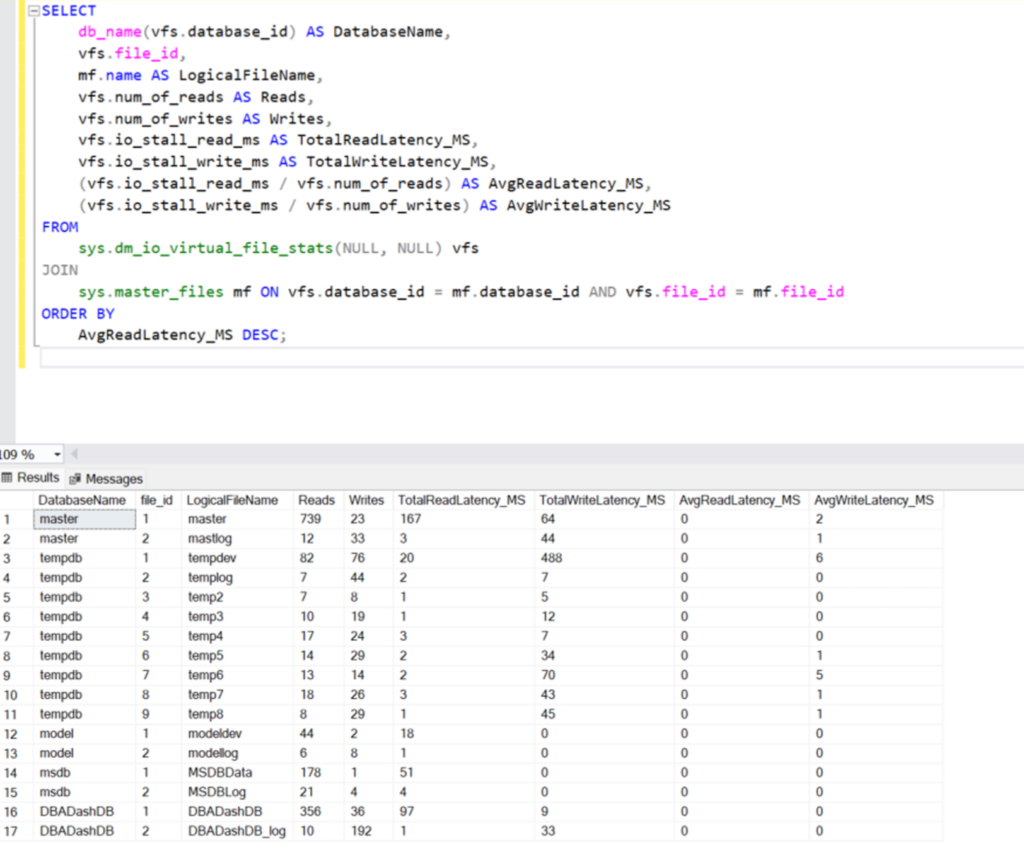Open the 109 % zoom dropdown
Image resolution: width=1024 pixels, height=857 pixels.
click(x=56, y=454)
